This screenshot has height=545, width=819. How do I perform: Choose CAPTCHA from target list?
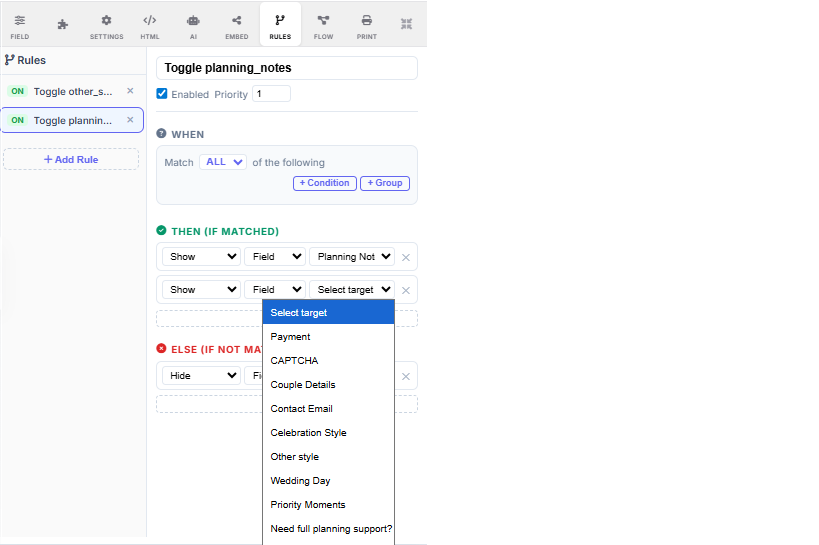329,361
